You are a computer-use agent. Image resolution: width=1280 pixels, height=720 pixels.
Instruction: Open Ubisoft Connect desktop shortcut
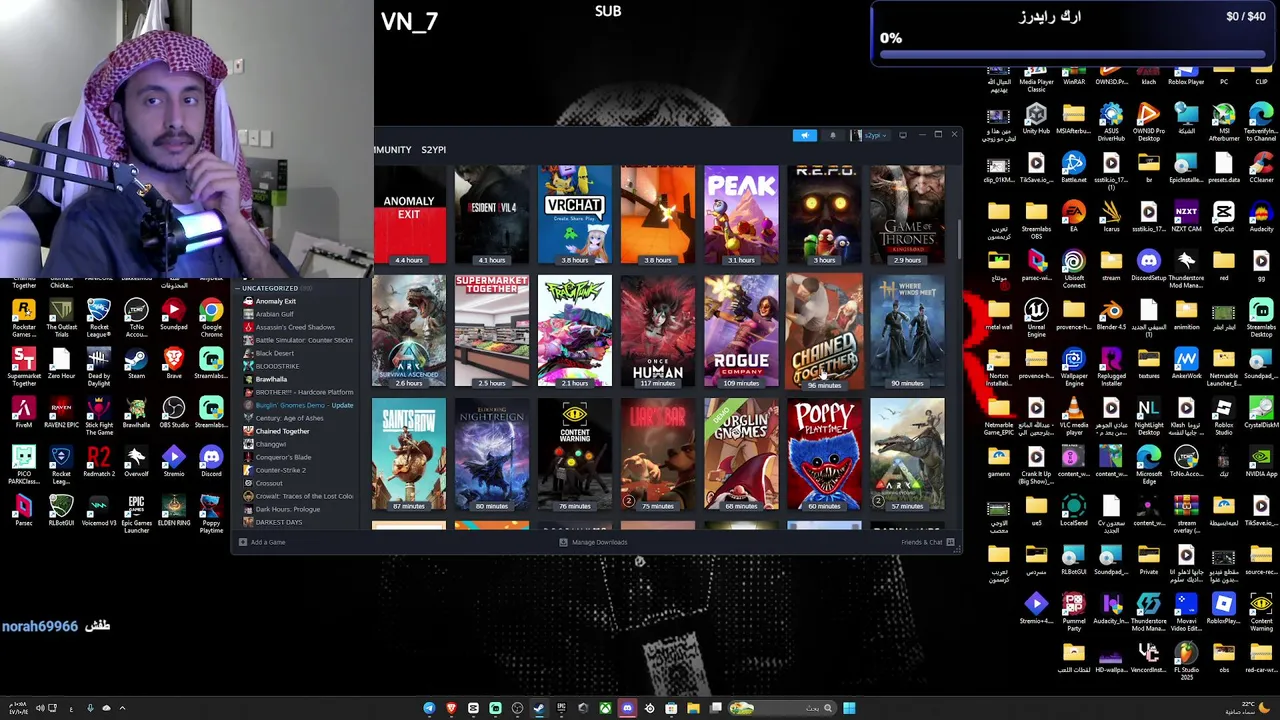coord(1073,269)
